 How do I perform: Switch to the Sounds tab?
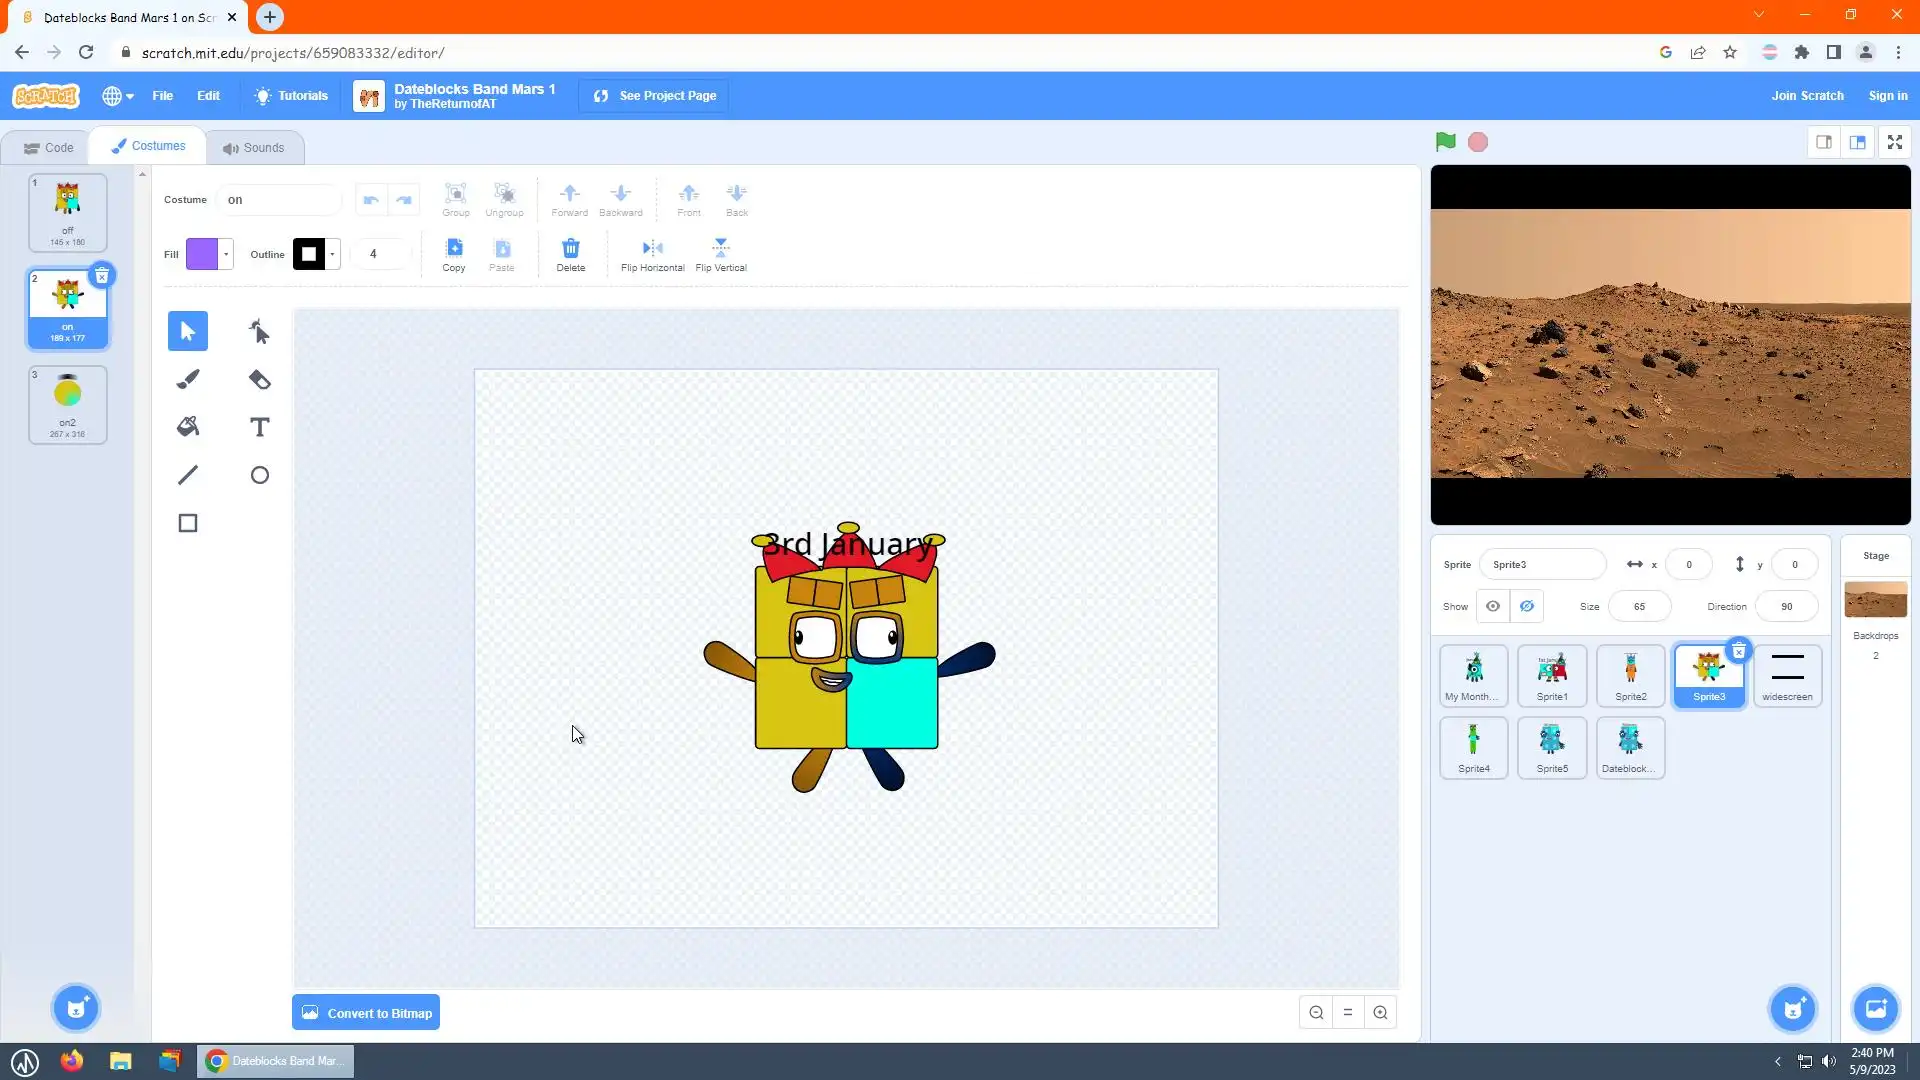click(x=254, y=147)
